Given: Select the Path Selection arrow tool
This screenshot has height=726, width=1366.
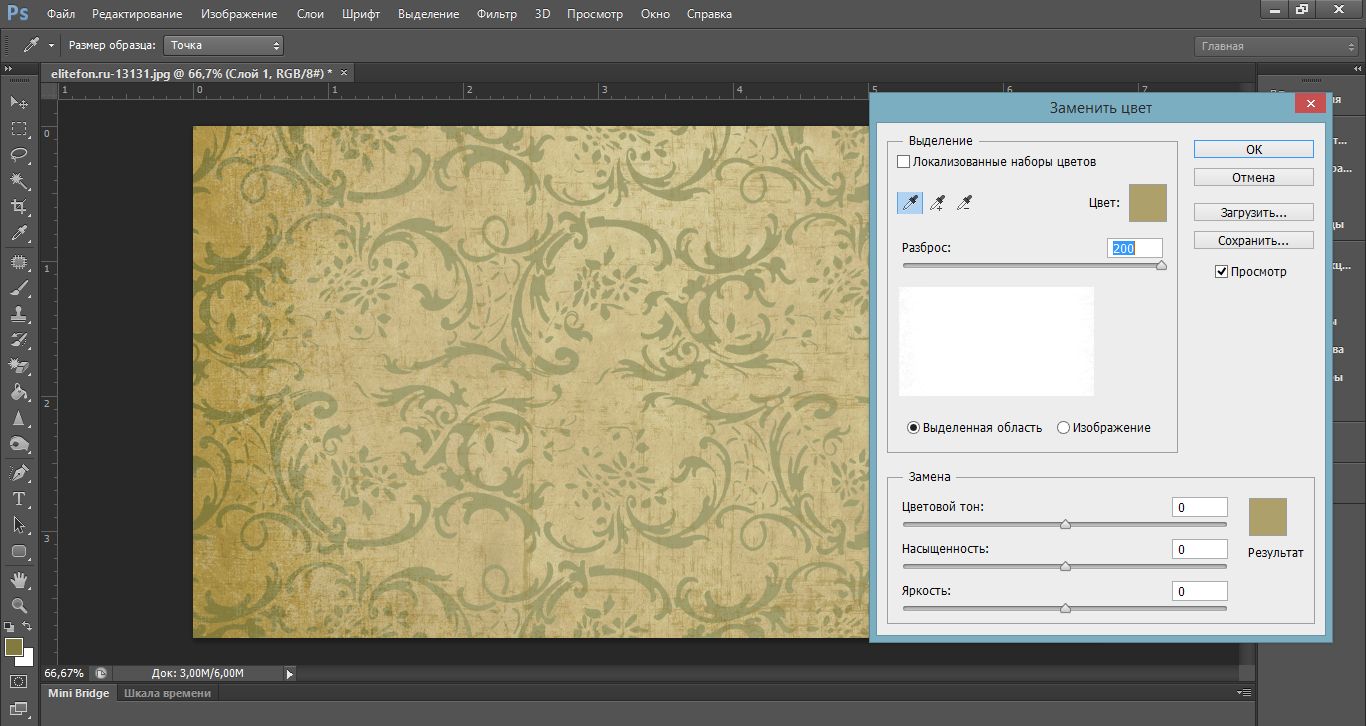Looking at the screenshot, I should [x=19, y=524].
